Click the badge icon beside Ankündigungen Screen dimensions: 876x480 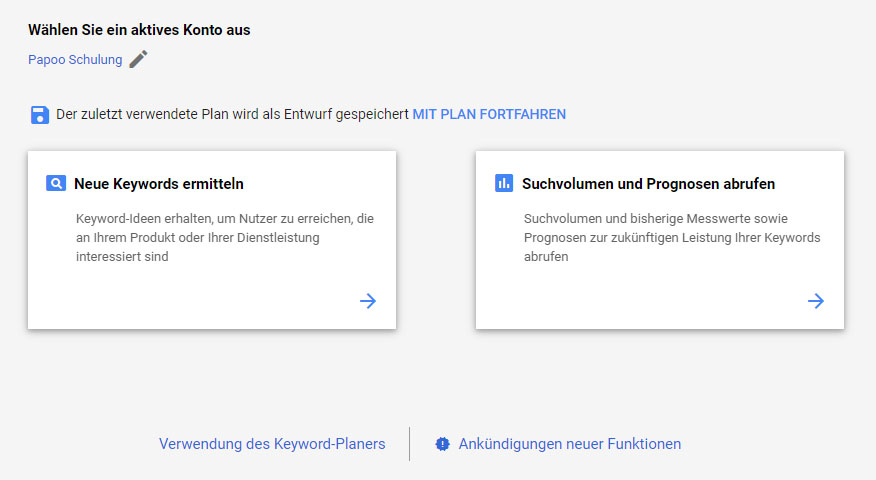[x=442, y=444]
